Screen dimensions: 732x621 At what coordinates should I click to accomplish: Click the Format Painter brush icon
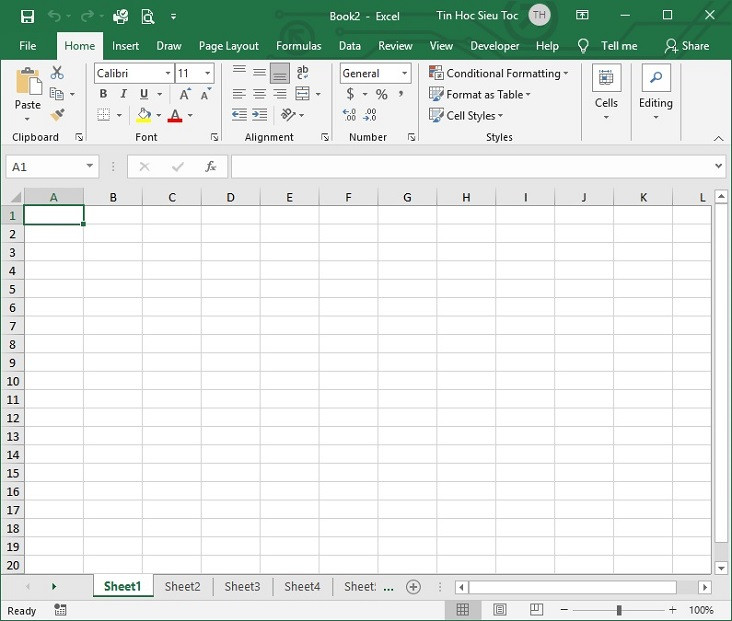click(57, 116)
